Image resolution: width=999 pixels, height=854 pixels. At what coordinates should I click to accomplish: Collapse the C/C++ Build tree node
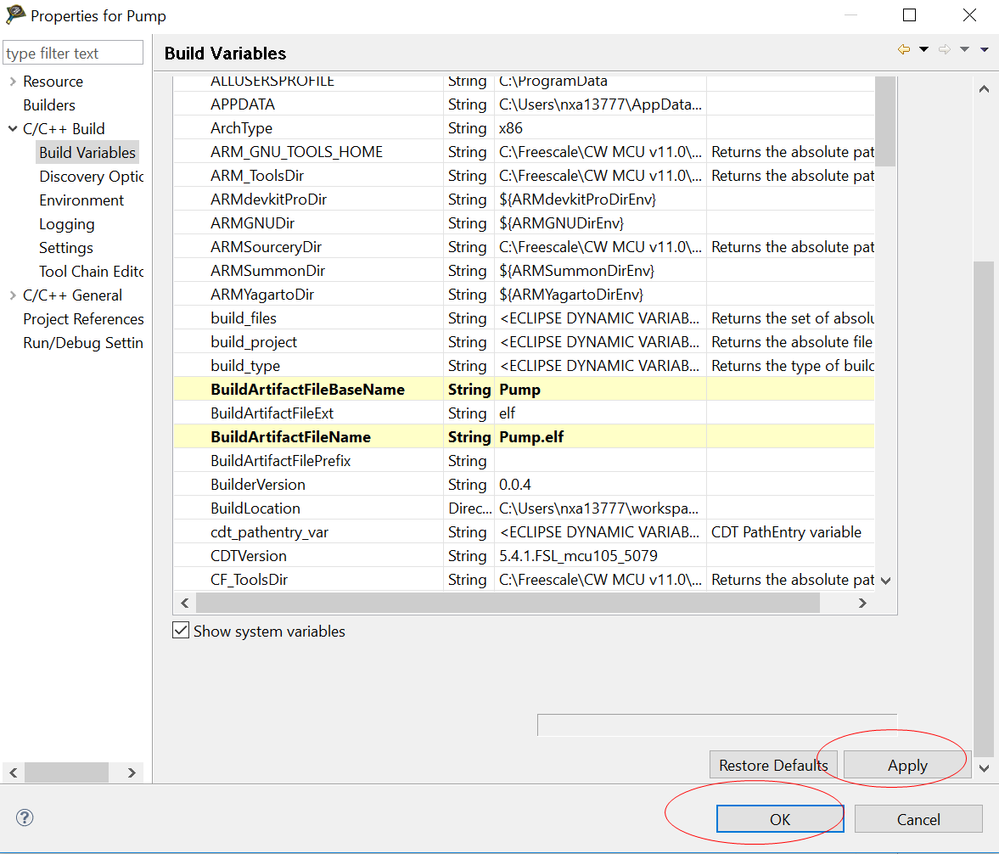point(13,129)
